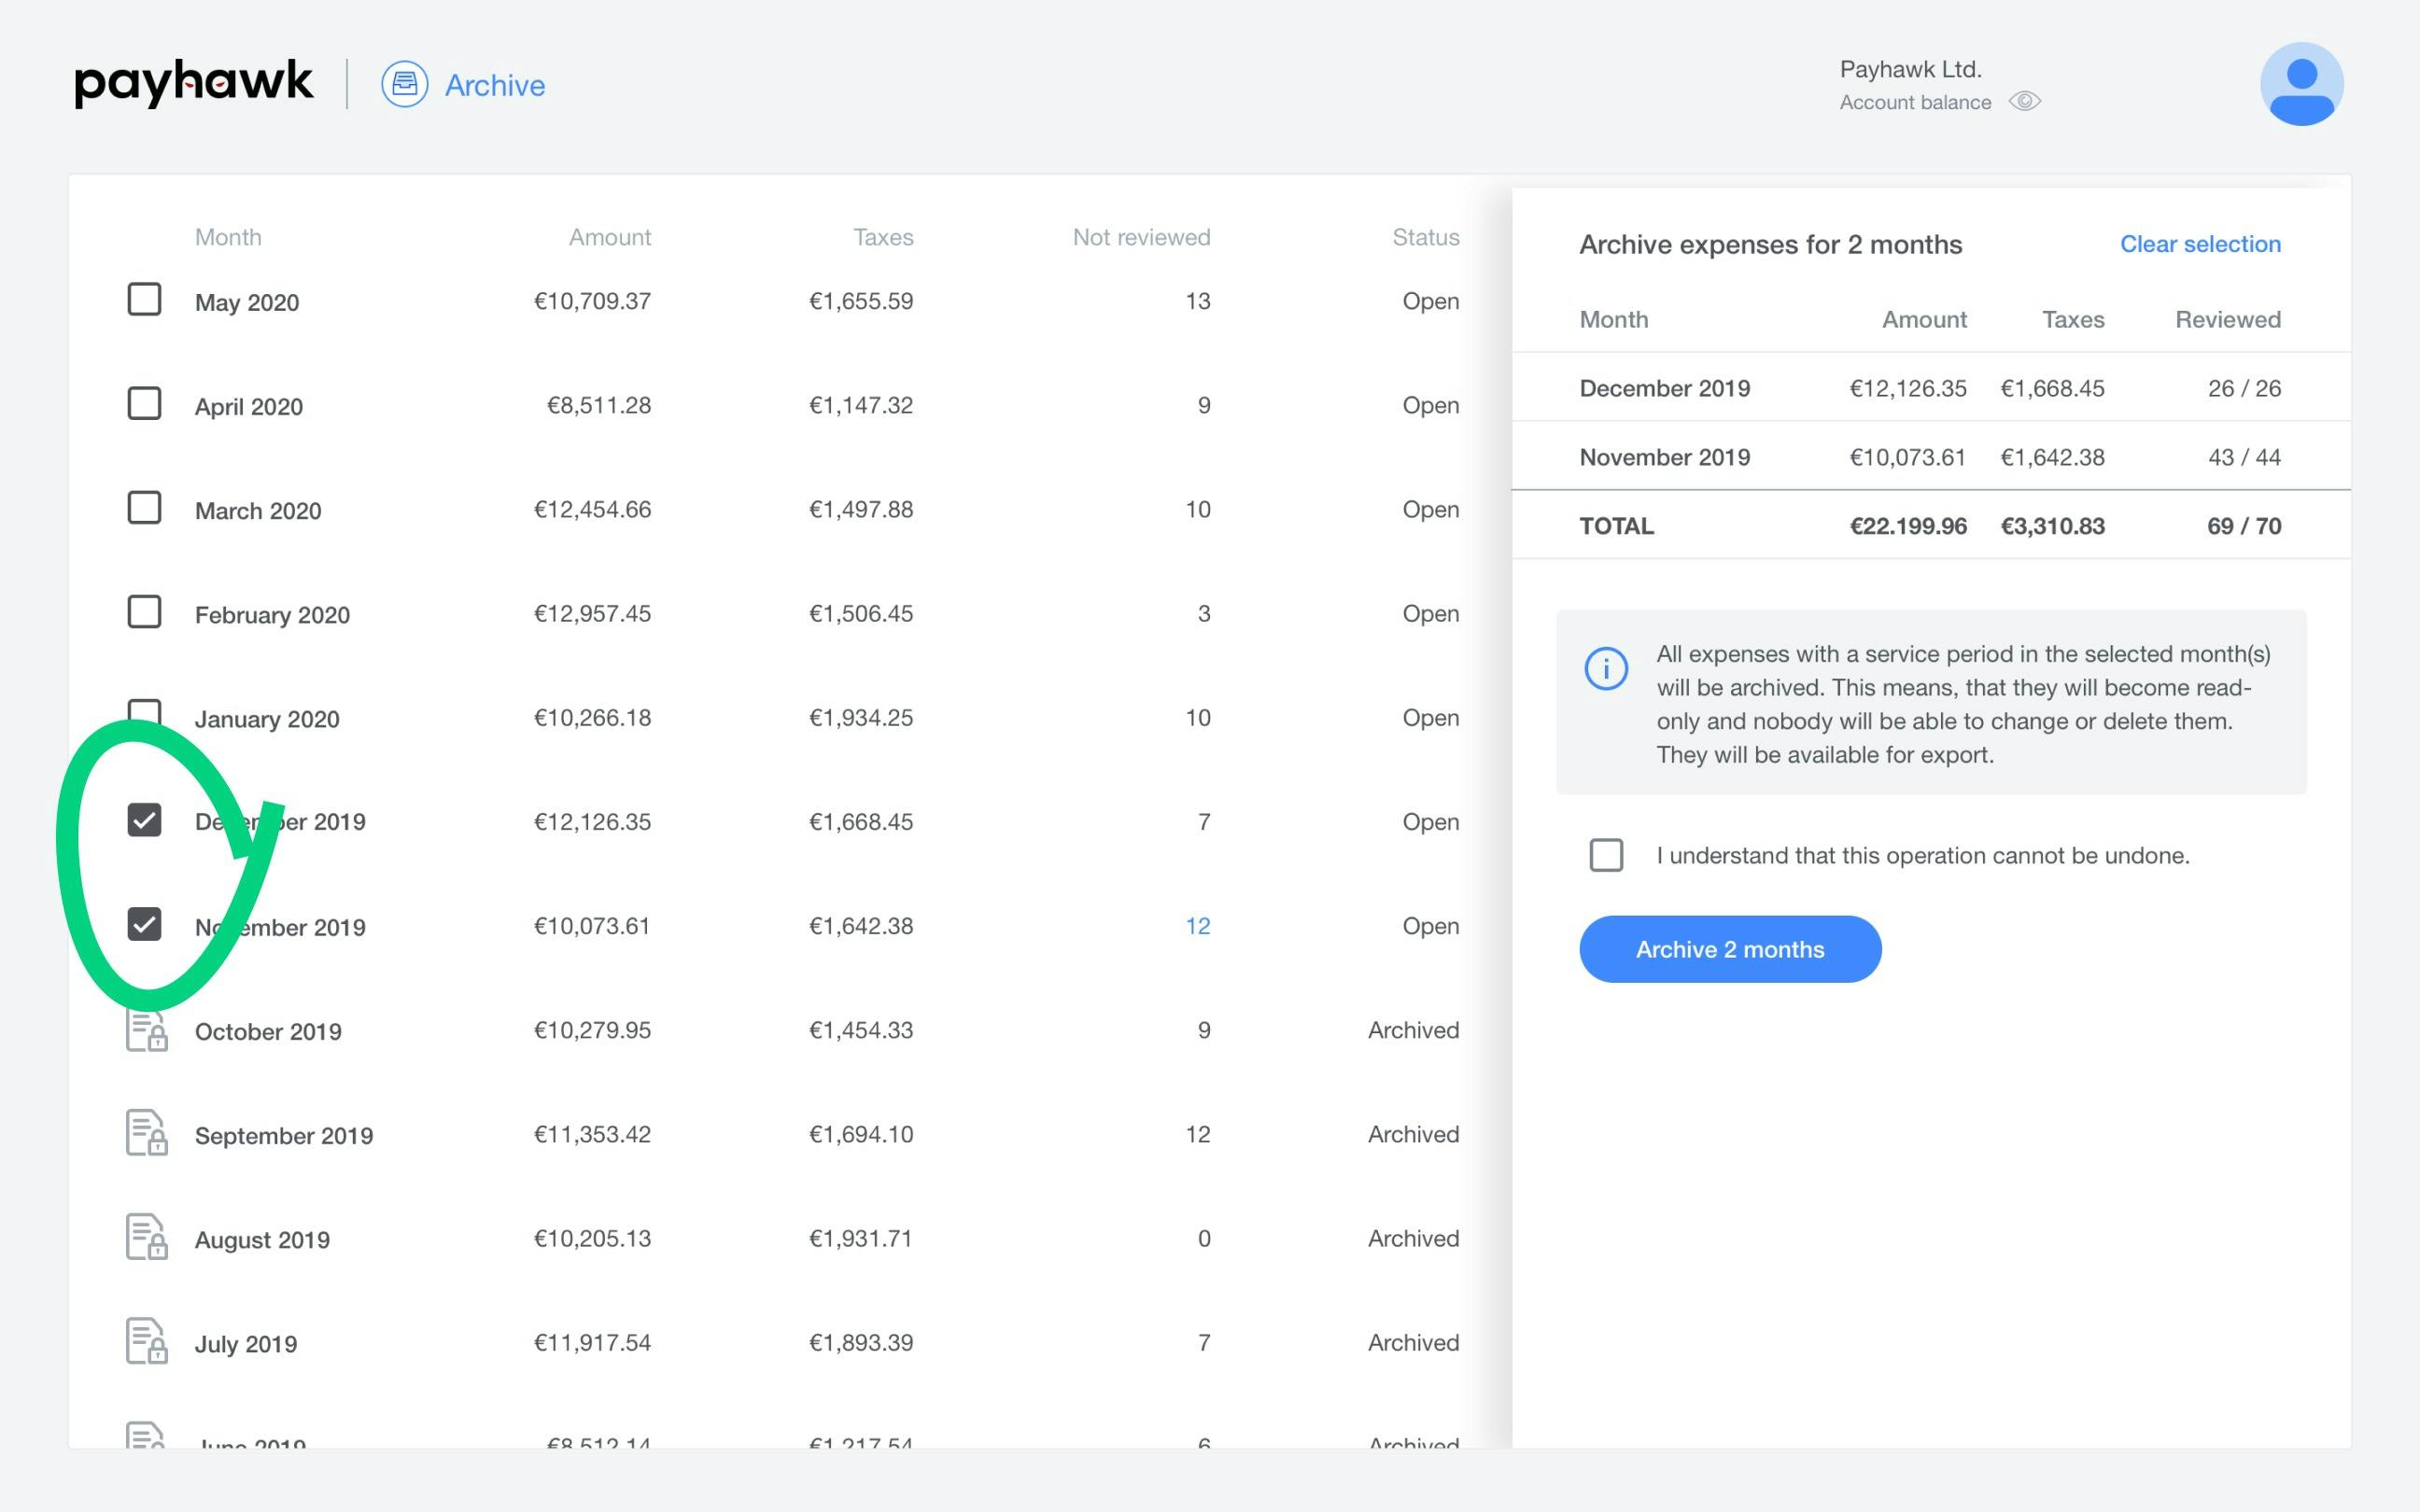Select the May 2020 checkbox
The height and width of the screenshot is (1512, 2420).
[x=145, y=299]
